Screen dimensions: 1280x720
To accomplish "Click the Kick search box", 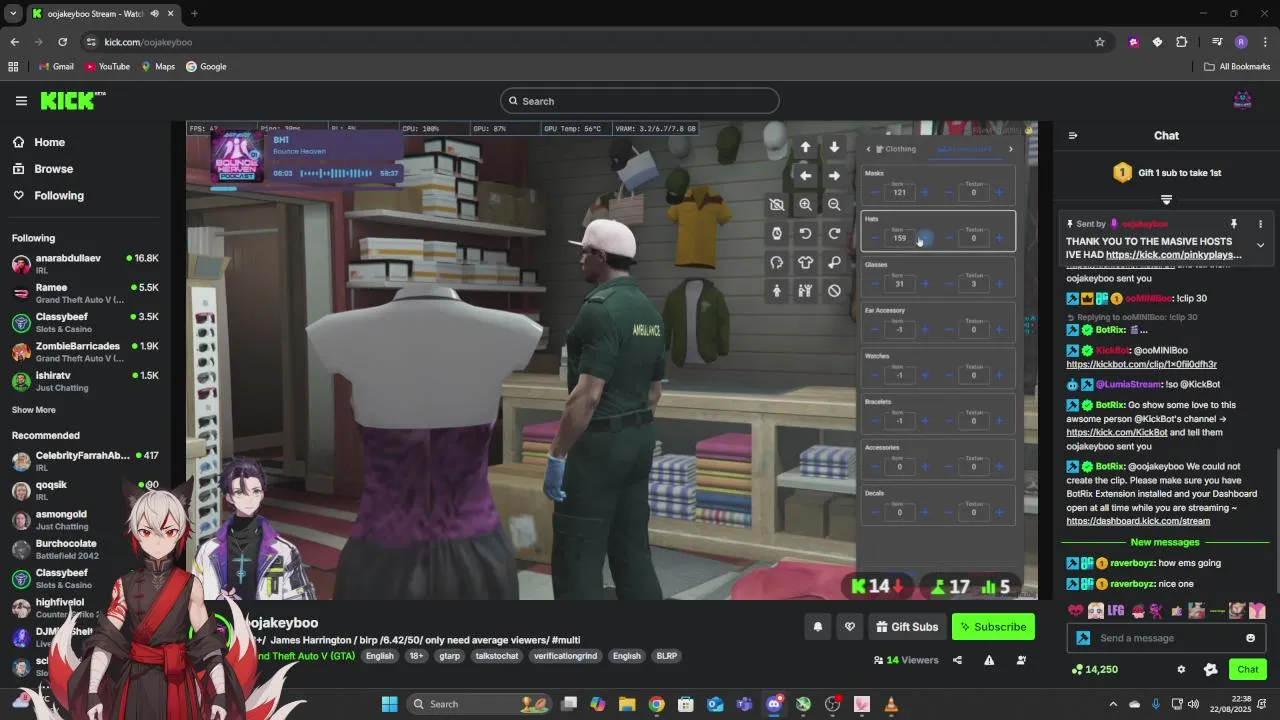I will pyautogui.click(x=640, y=101).
